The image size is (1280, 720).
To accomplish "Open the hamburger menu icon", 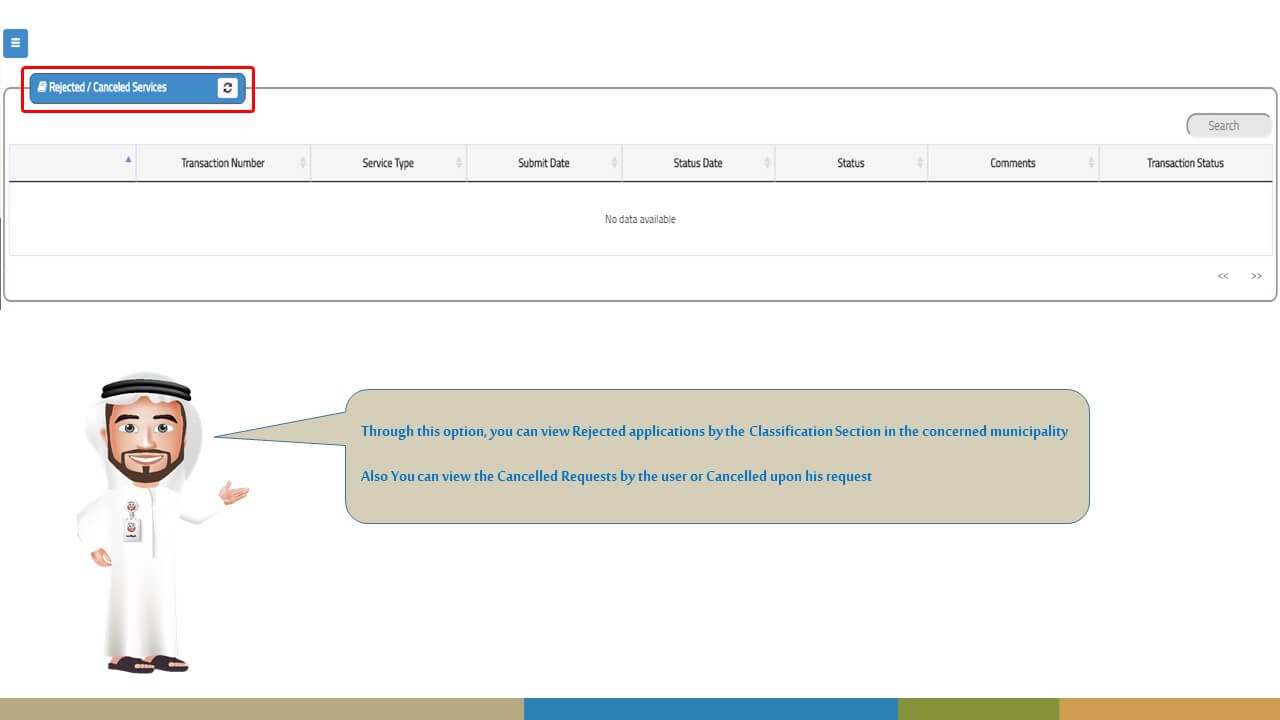I will (15, 43).
